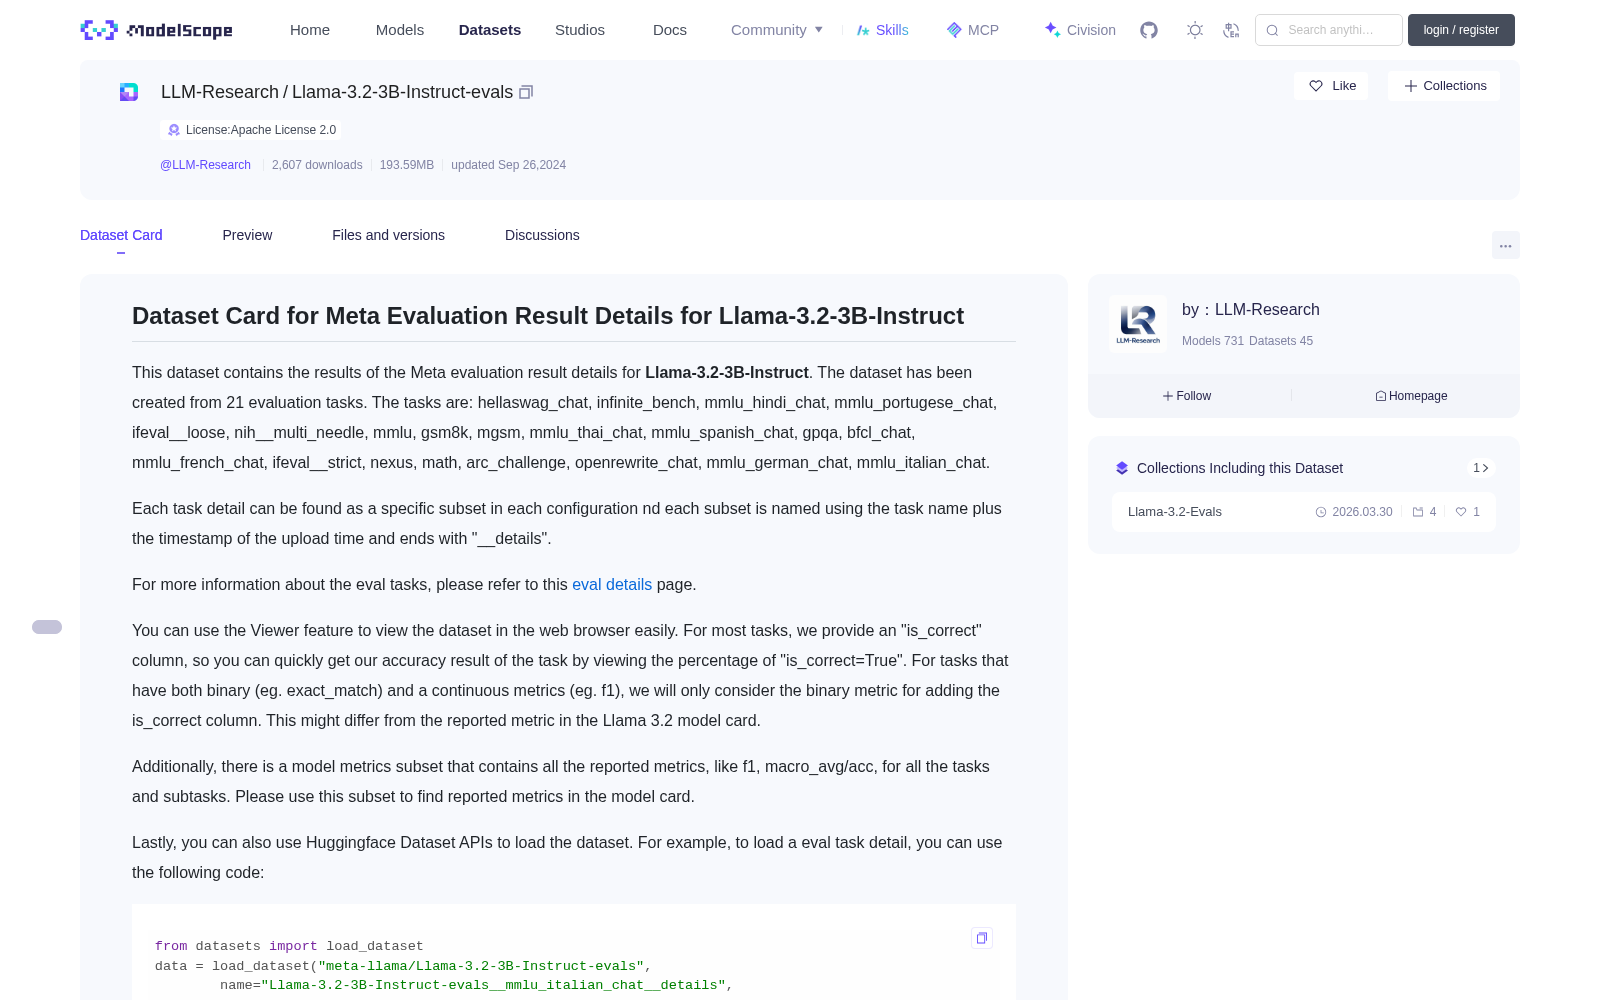
Task: Click the plus icon in Collections button
Action: tap(1411, 86)
